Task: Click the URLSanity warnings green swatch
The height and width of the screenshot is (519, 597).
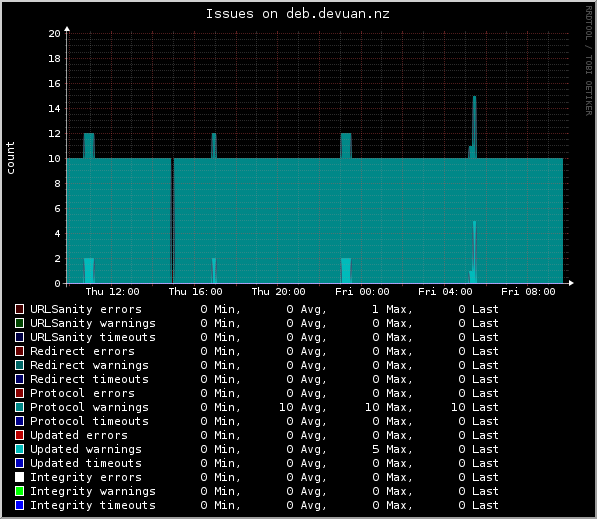Action: click(19, 323)
